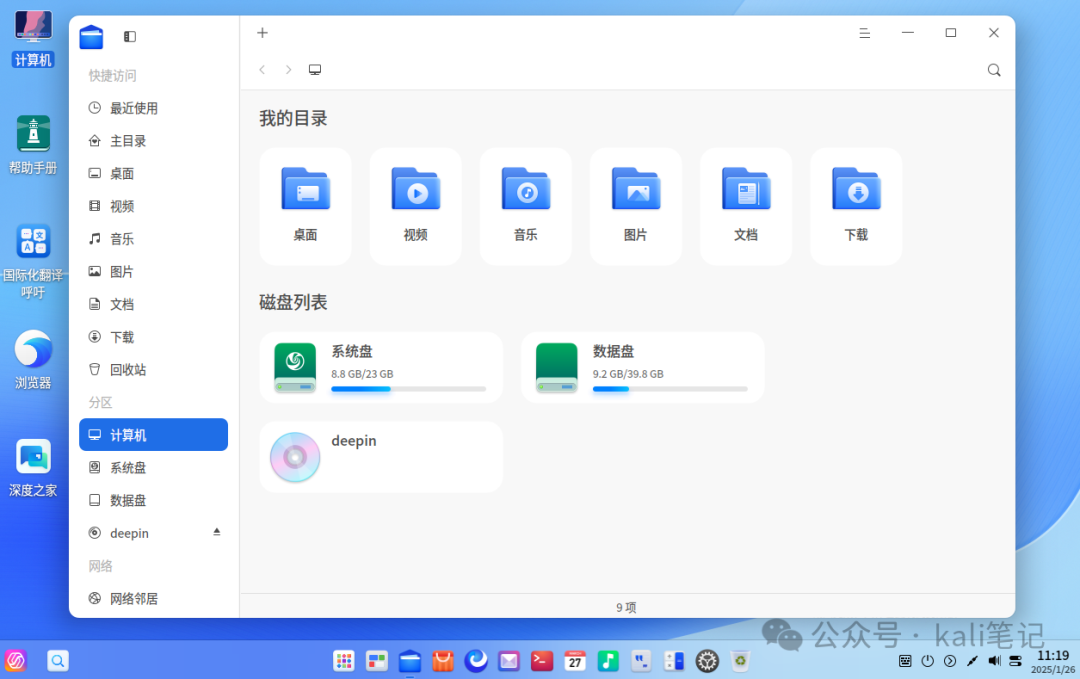Click the 磁盘列表 section heading

click(293, 302)
